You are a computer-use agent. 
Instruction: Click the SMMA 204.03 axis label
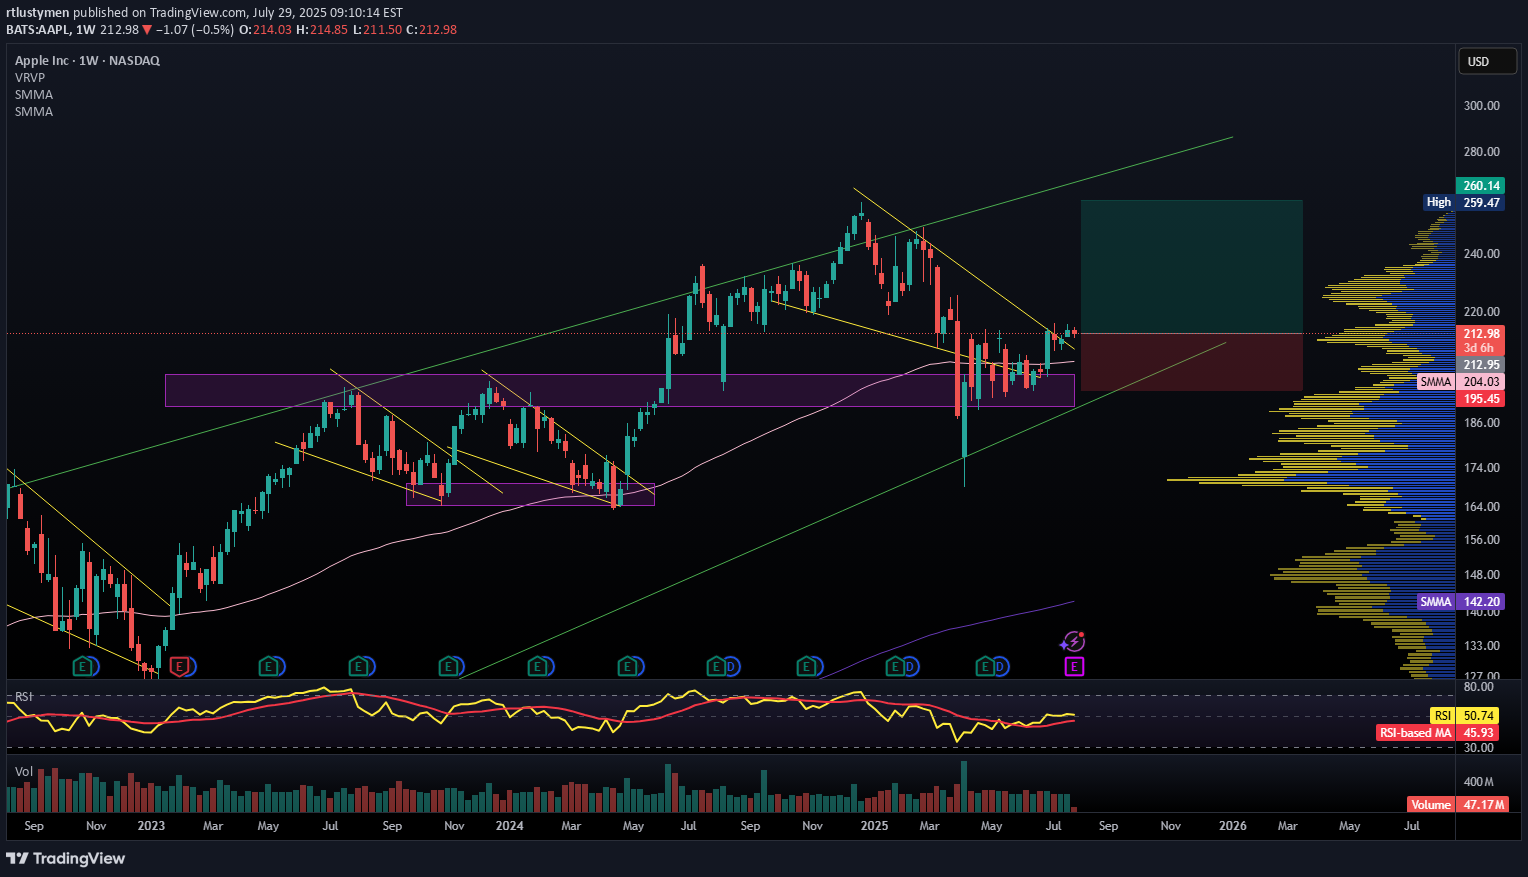point(1460,382)
